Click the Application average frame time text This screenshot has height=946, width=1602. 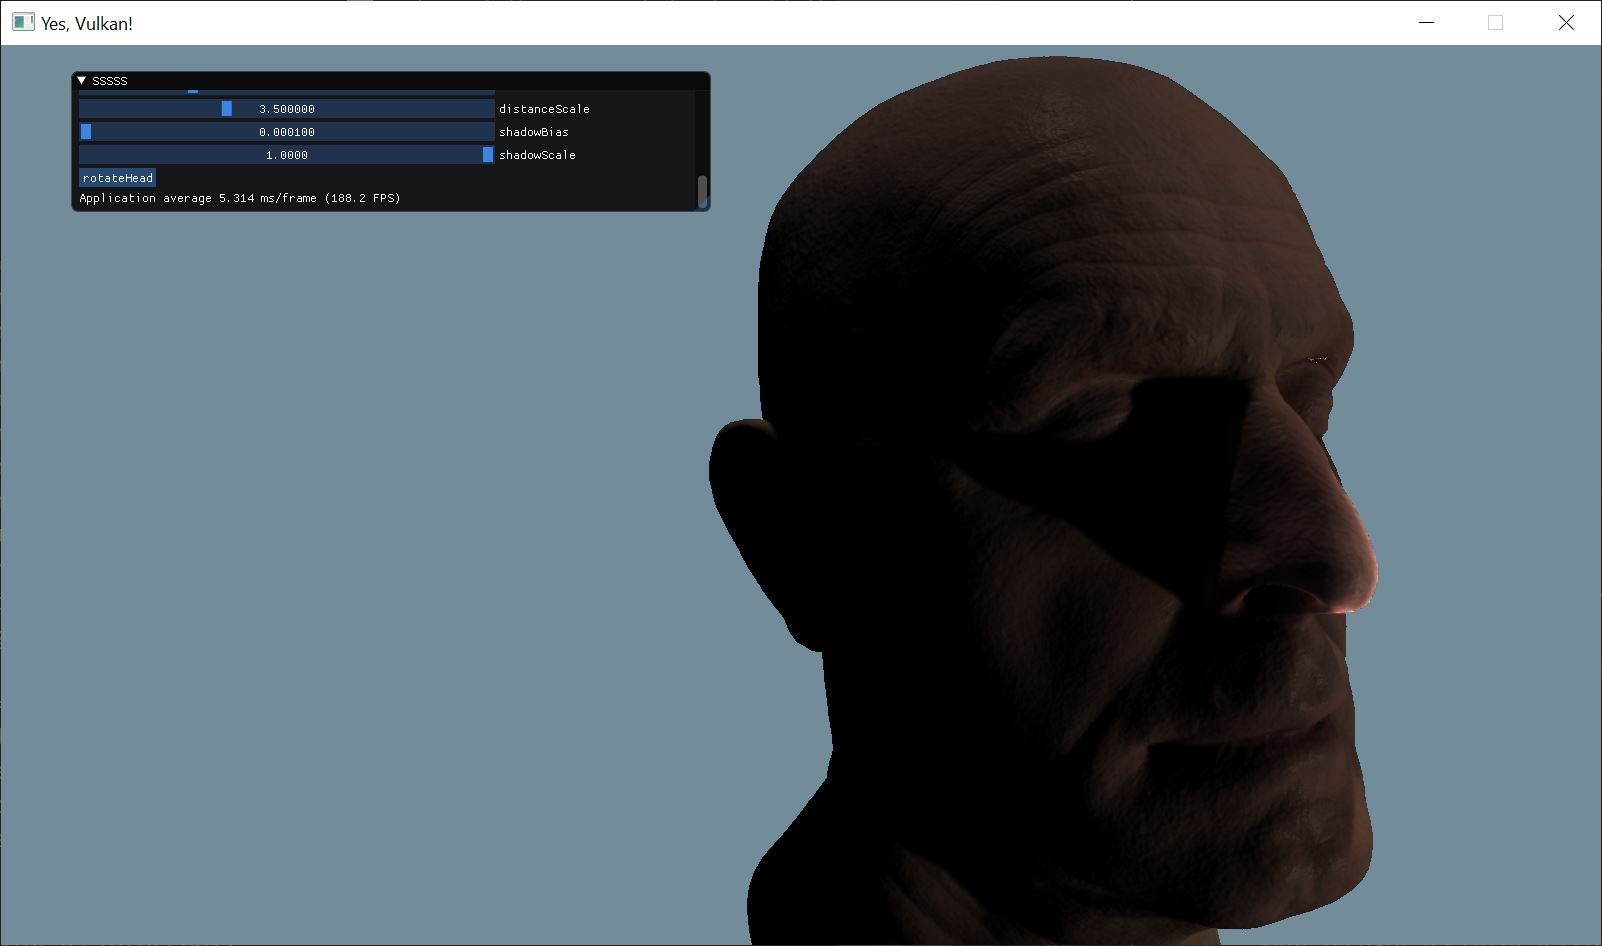[240, 198]
